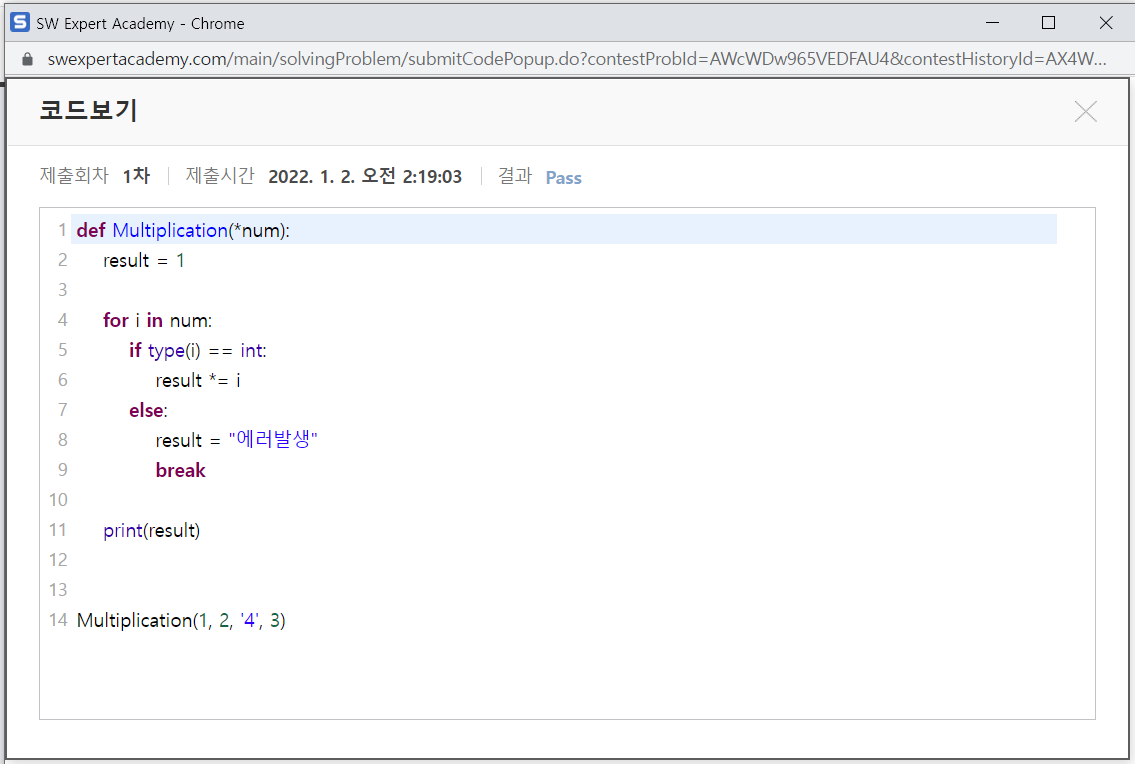Click the "에러발생" string in line 8
This screenshot has width=1135, height=764.
coord(273,440)
